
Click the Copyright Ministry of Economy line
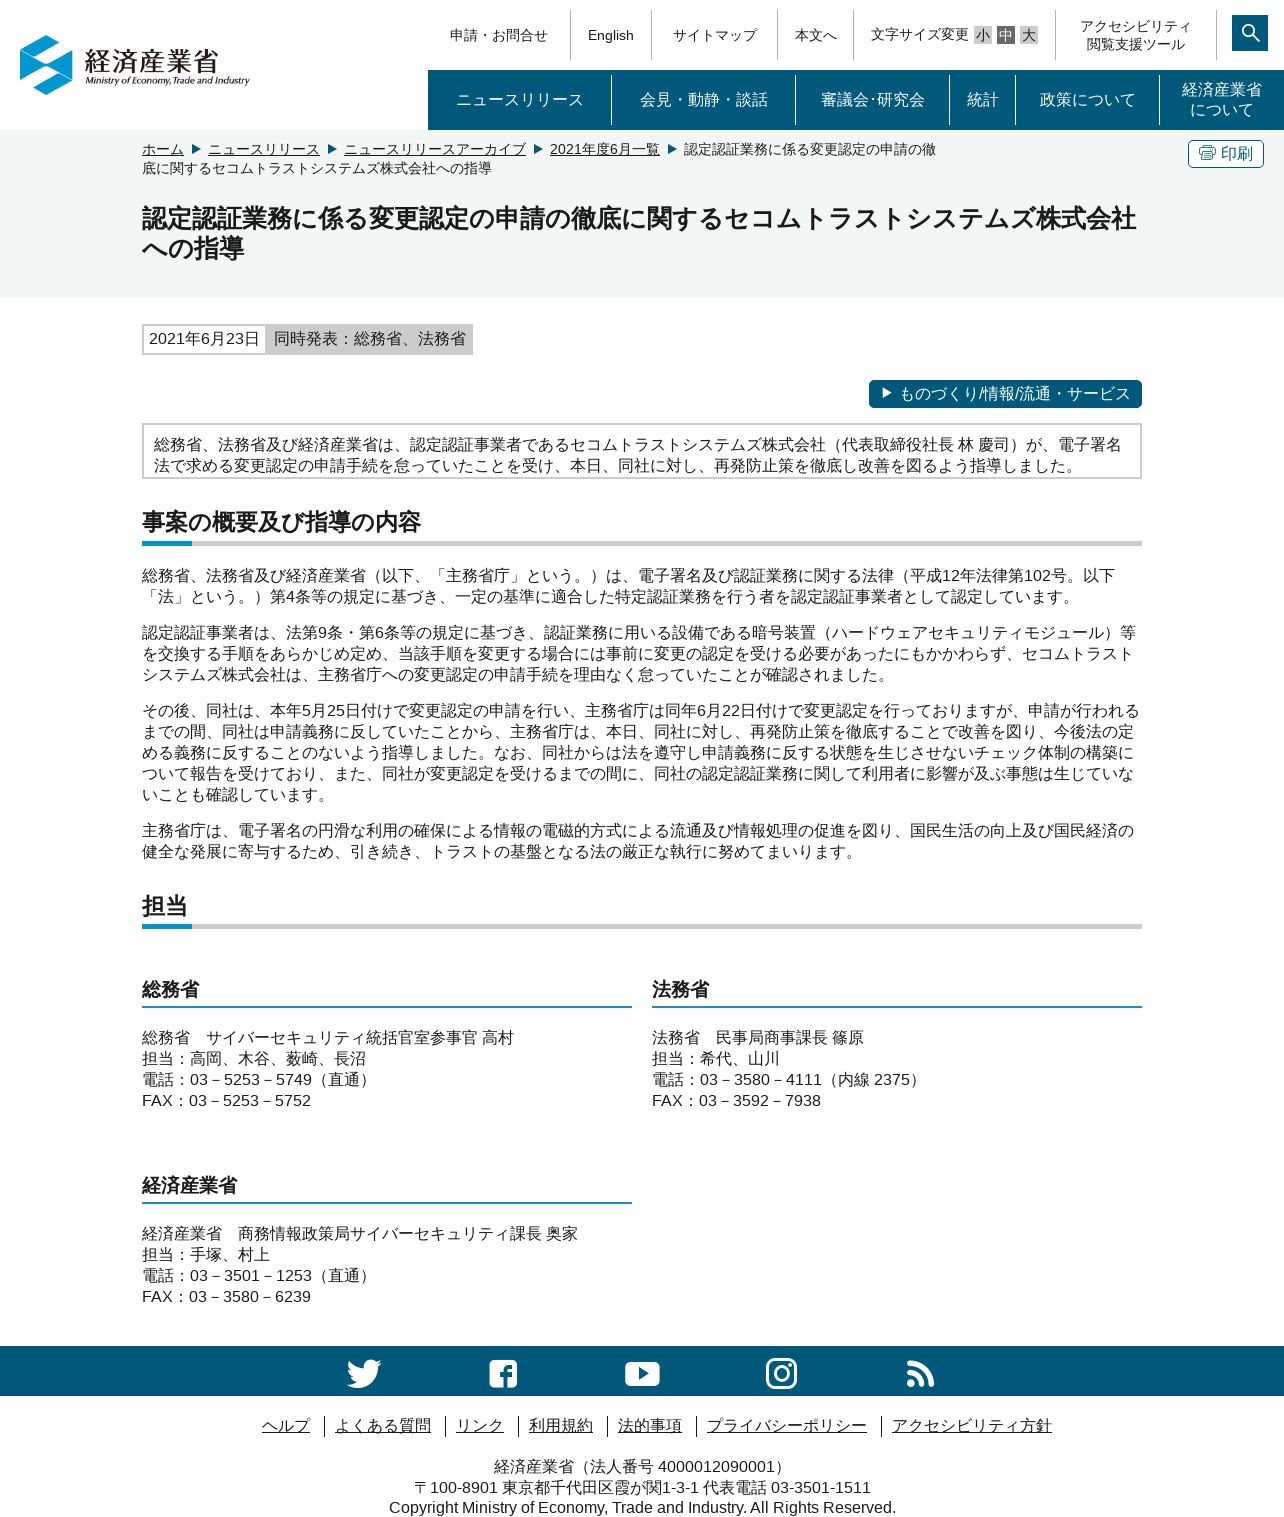pyautogui.click(x=643, y=1507)
